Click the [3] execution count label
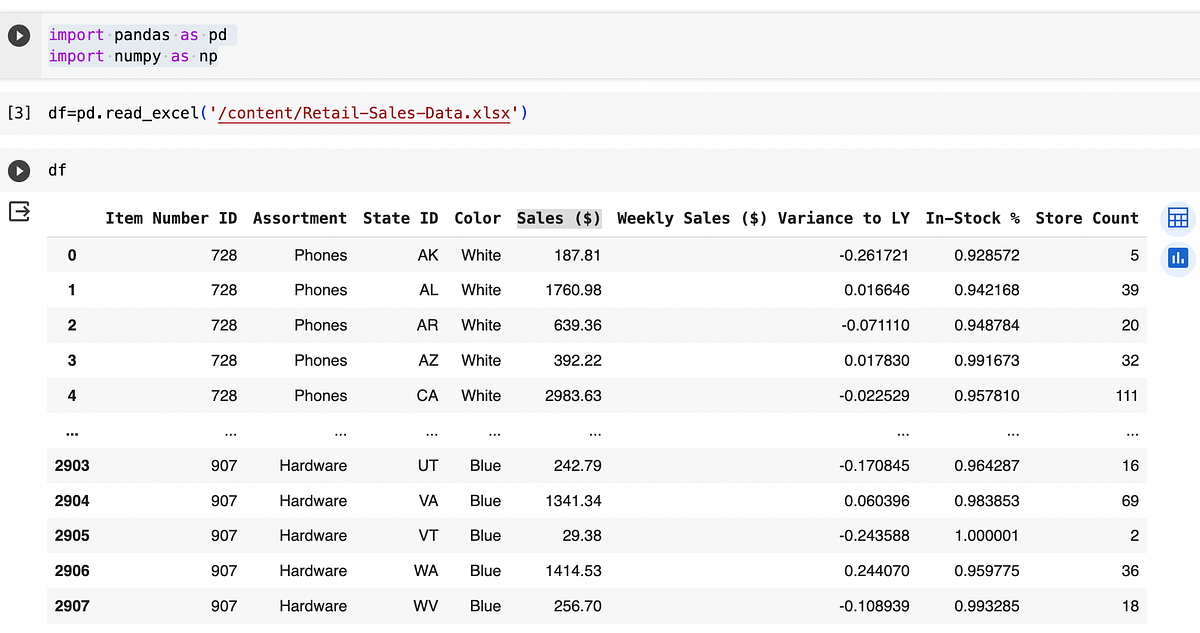The width and height of the screenshot is (1200, 633). 19,113
